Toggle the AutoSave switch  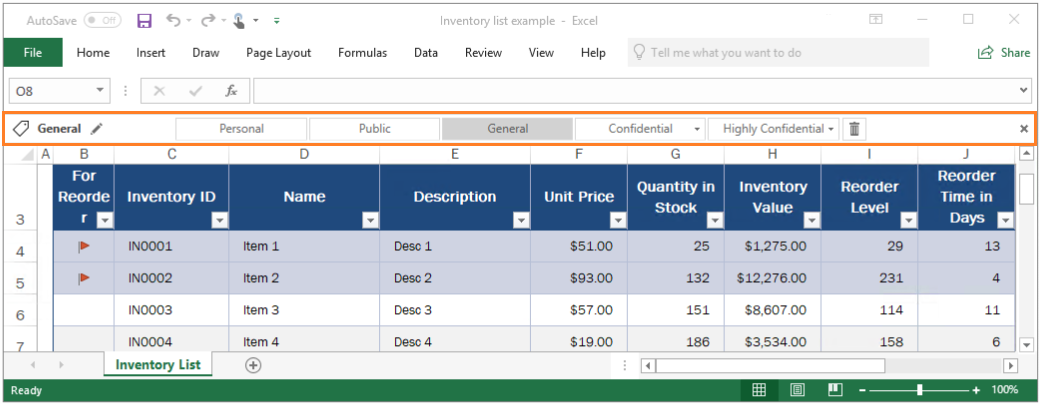102,20
